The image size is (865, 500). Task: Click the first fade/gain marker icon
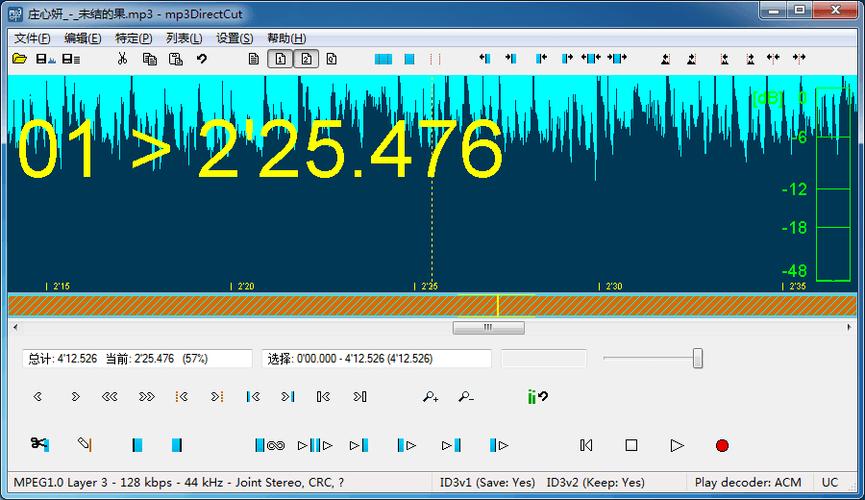(x=666, y=58)
